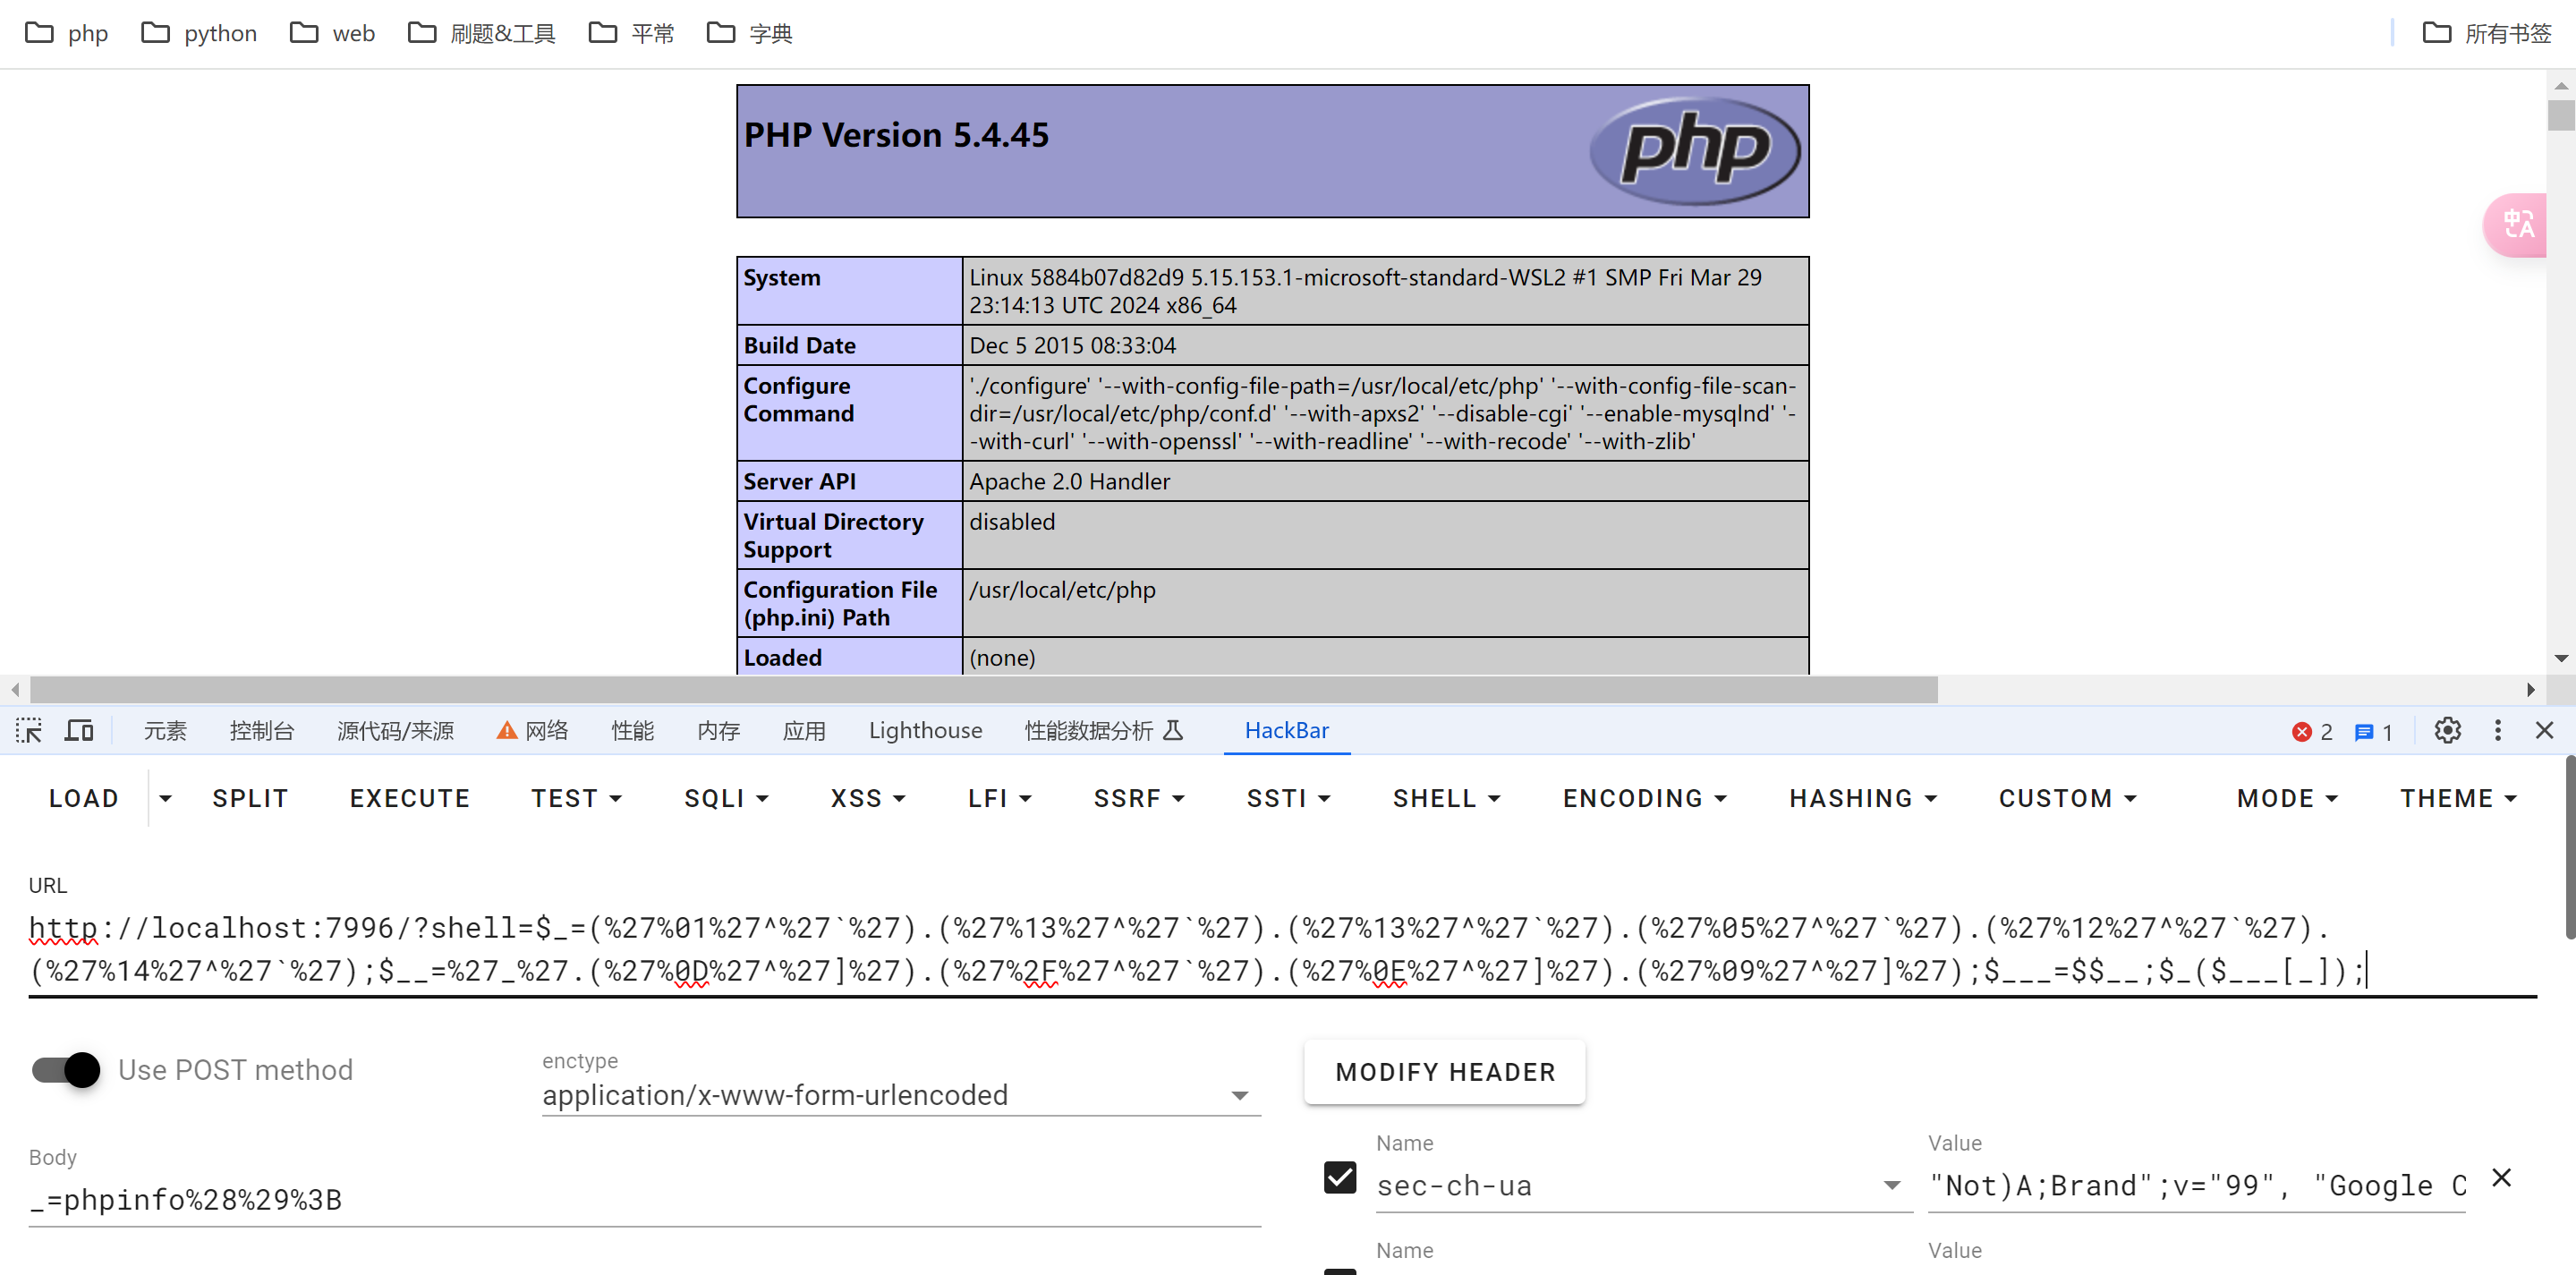Toggle device toolbar icon in DevTools
The image size is (2576, 1275).
pyautogui.click(x=79, y=731)
